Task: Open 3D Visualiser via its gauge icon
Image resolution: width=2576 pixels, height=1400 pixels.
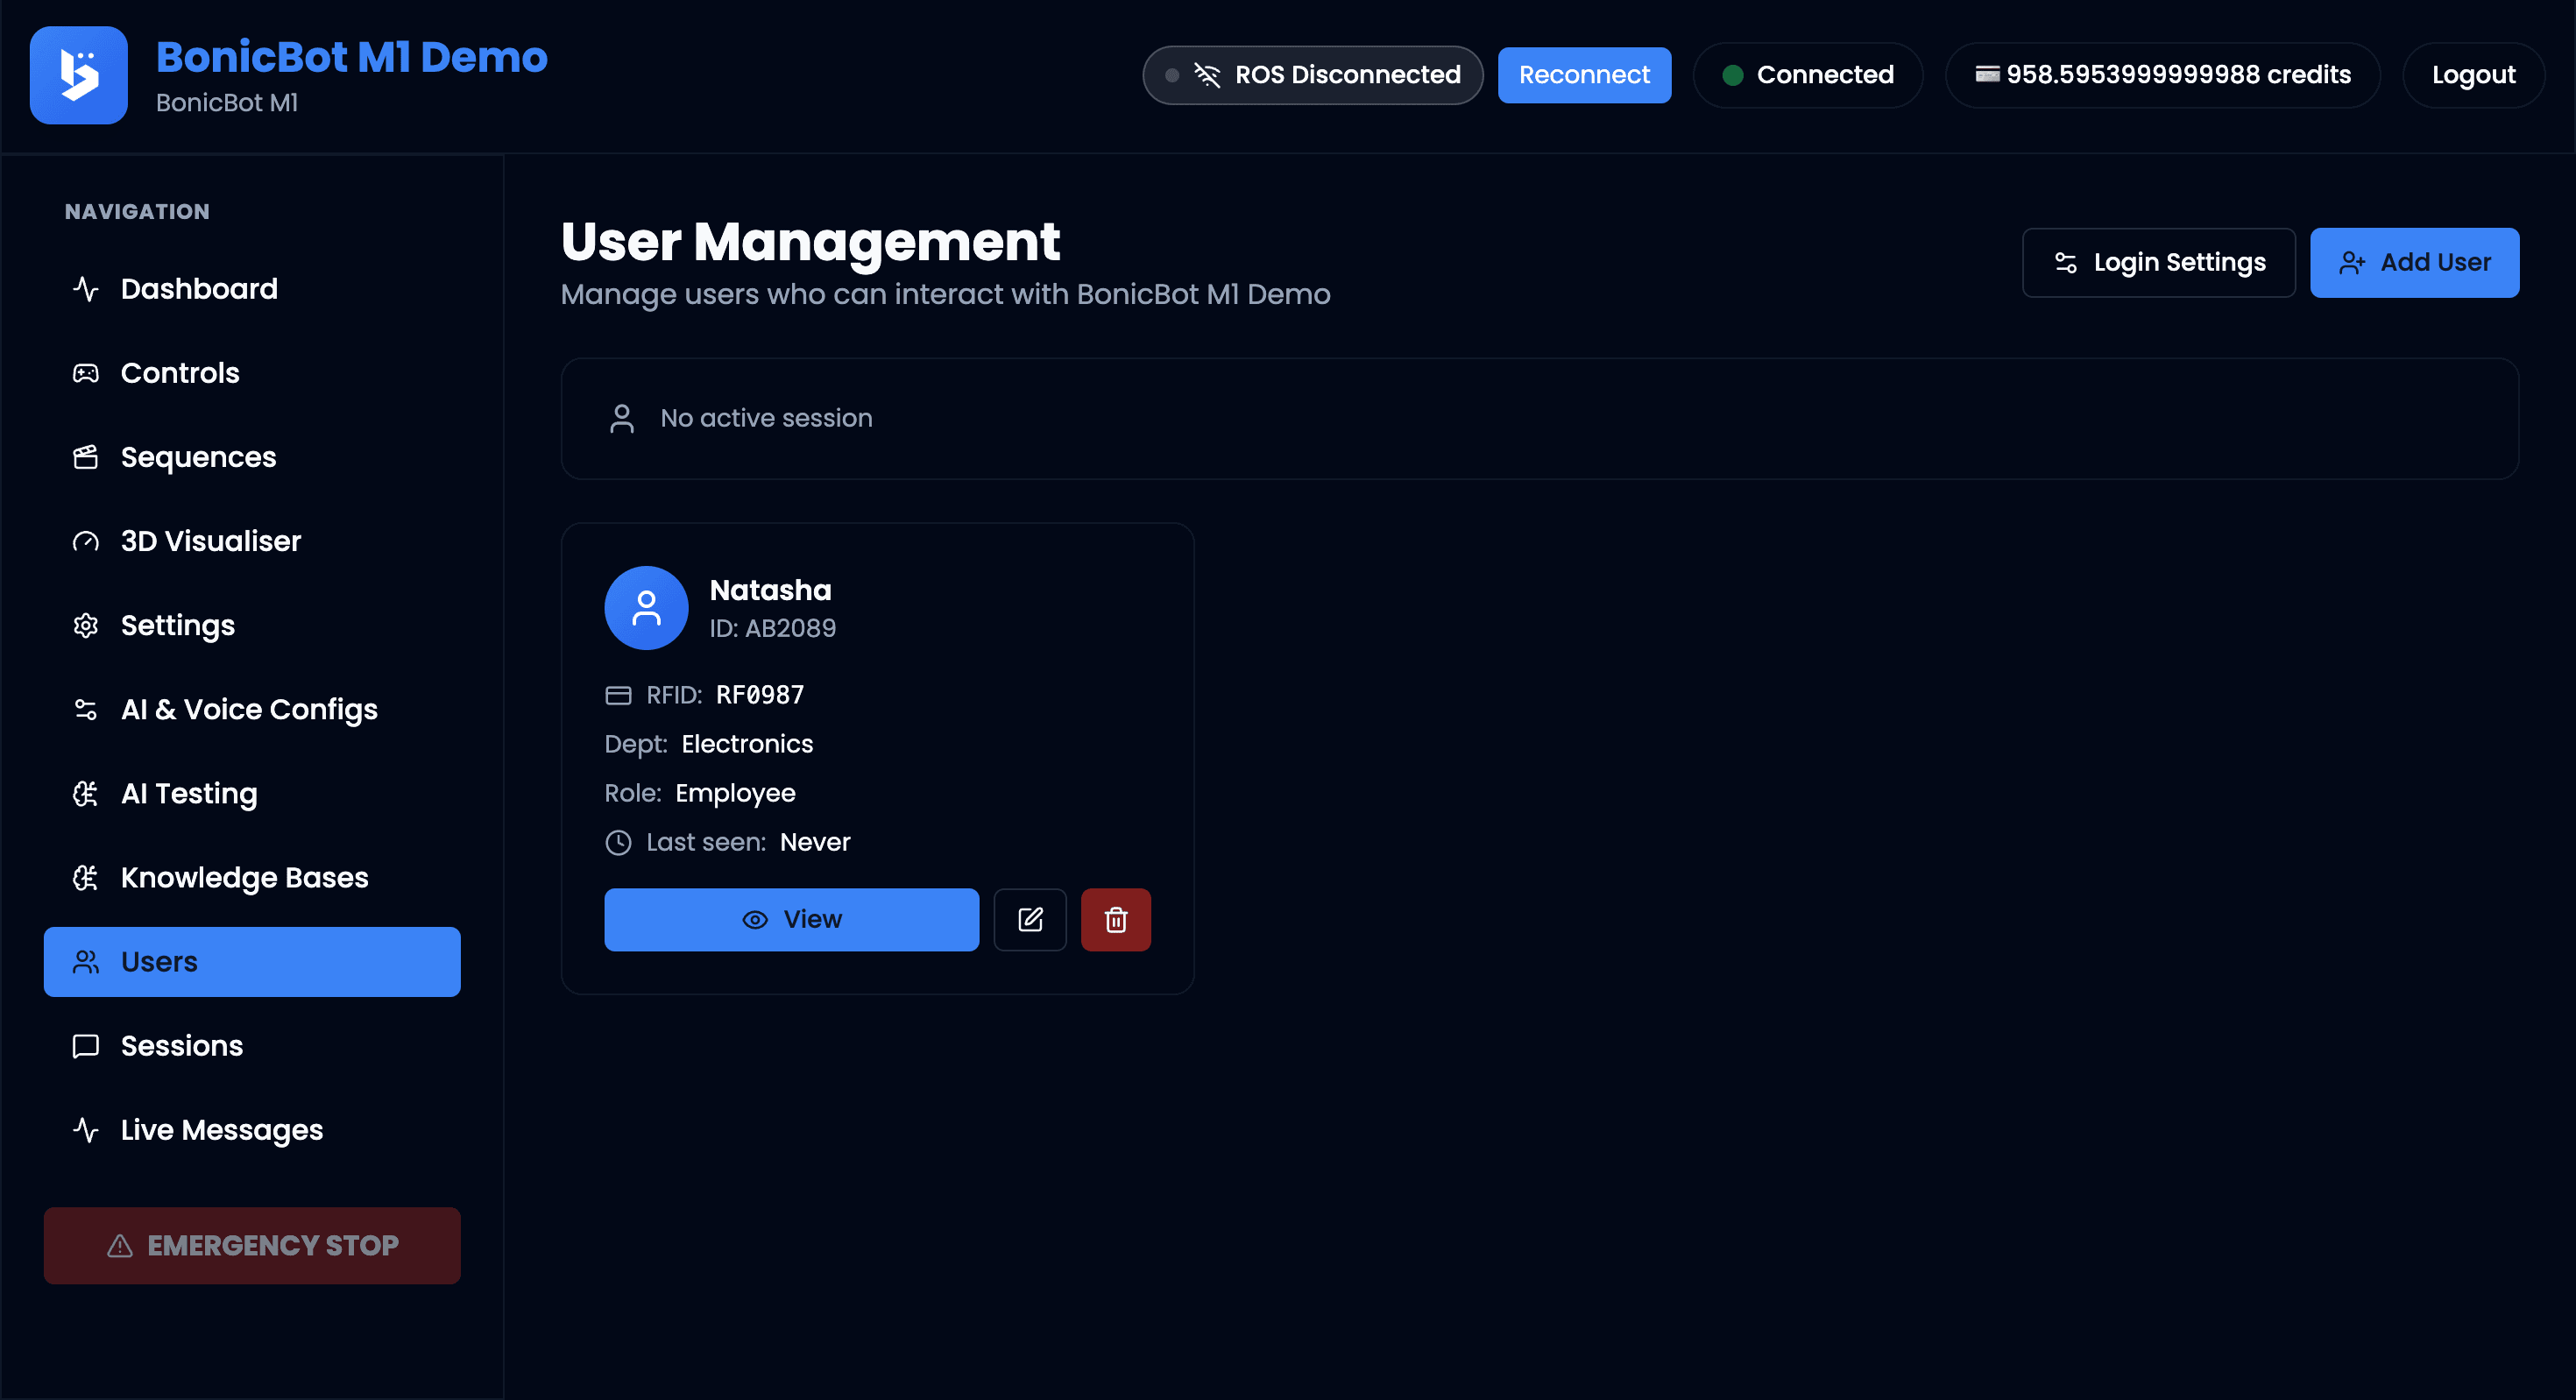Action: (85, 541)
